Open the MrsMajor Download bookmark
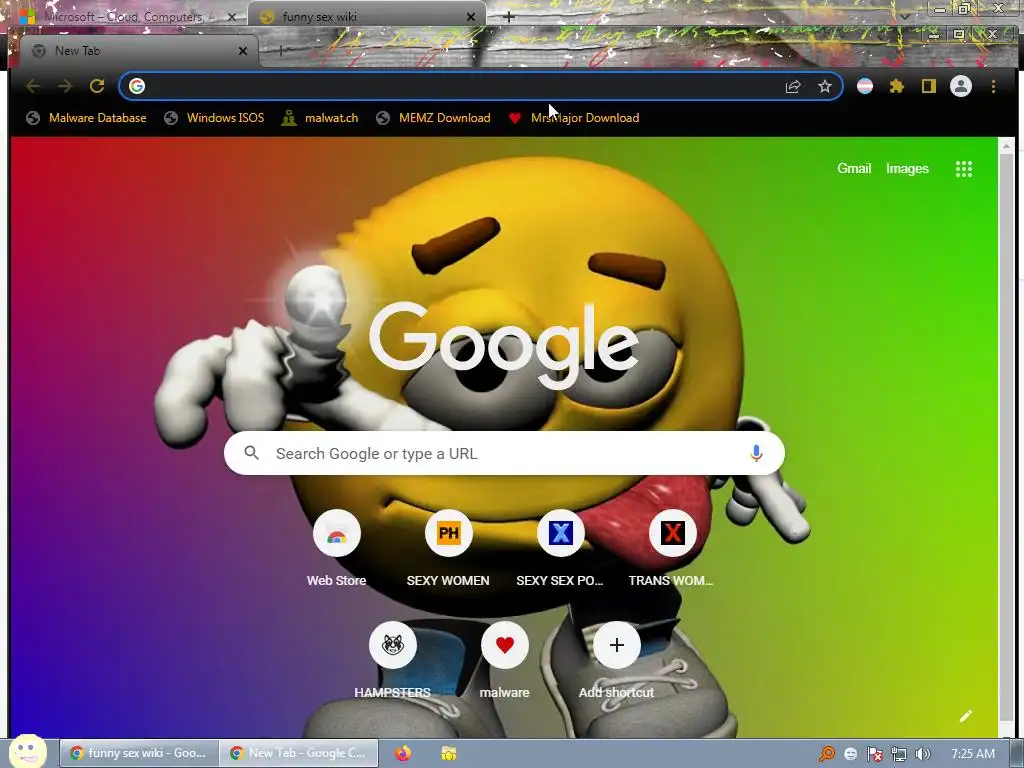 pyautogui.click(x=574, y=118)
